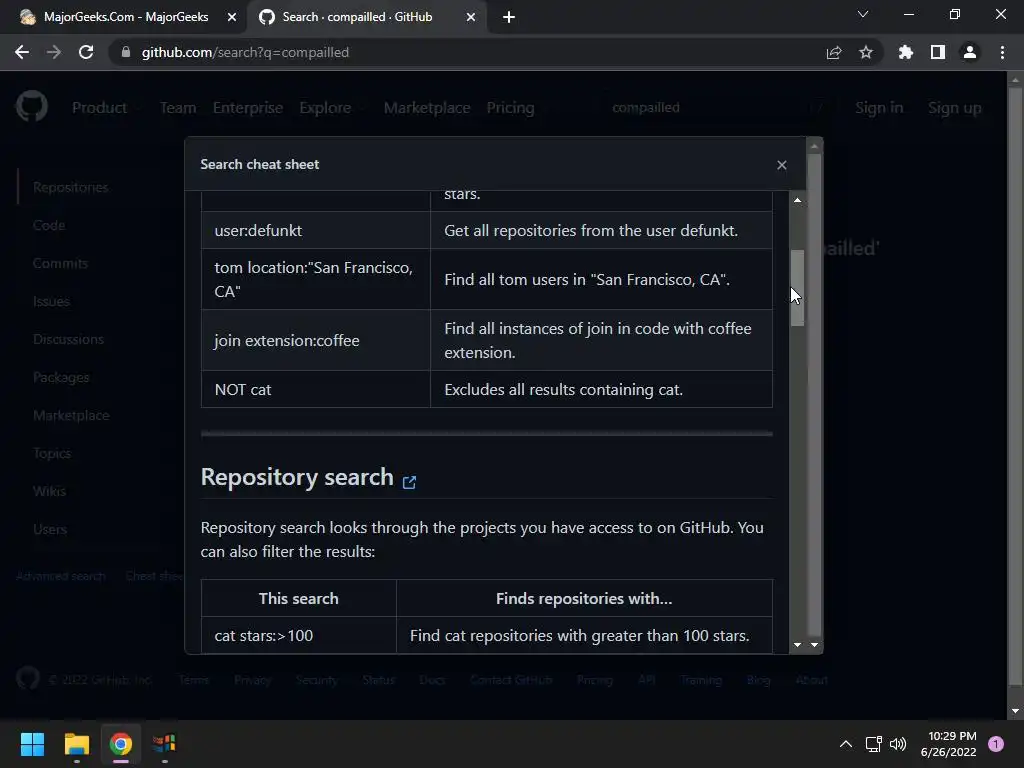This screenshot has height=768, width=1024.
Task: Show hidden system tray icons
Action: pos(846,744)
